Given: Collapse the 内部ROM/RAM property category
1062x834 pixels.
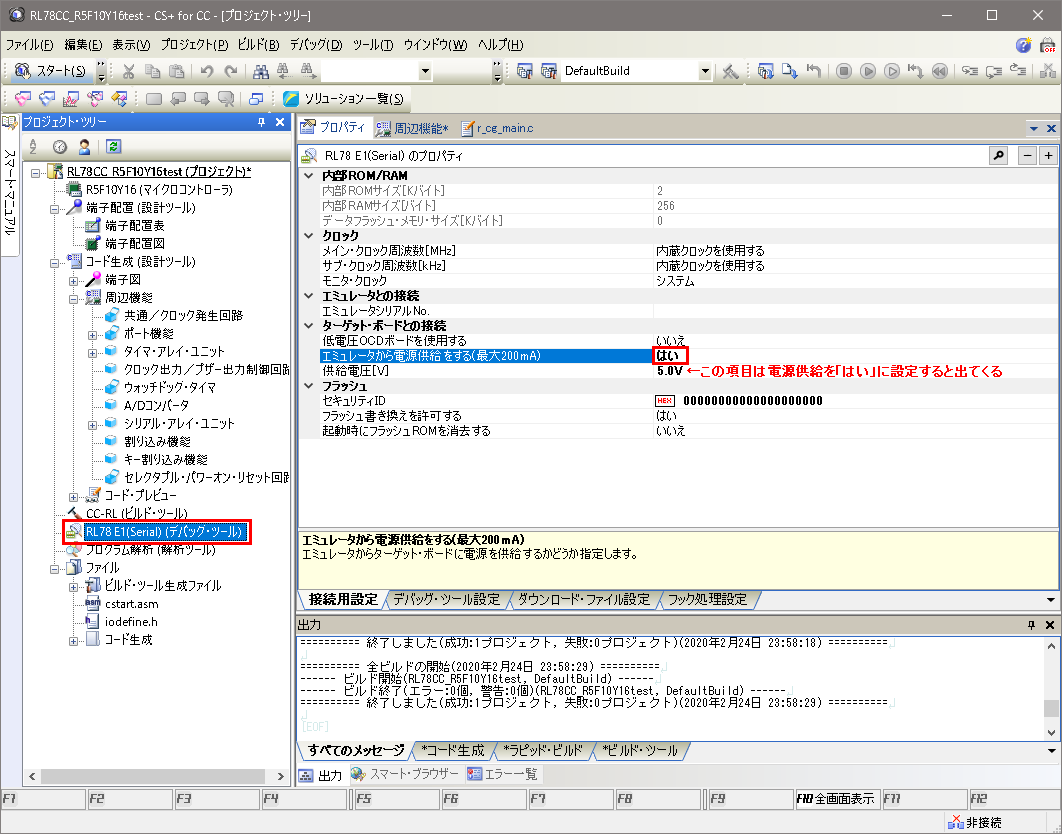Looking at the screenshot, I should pyautogui.click(x=309, y=175).
